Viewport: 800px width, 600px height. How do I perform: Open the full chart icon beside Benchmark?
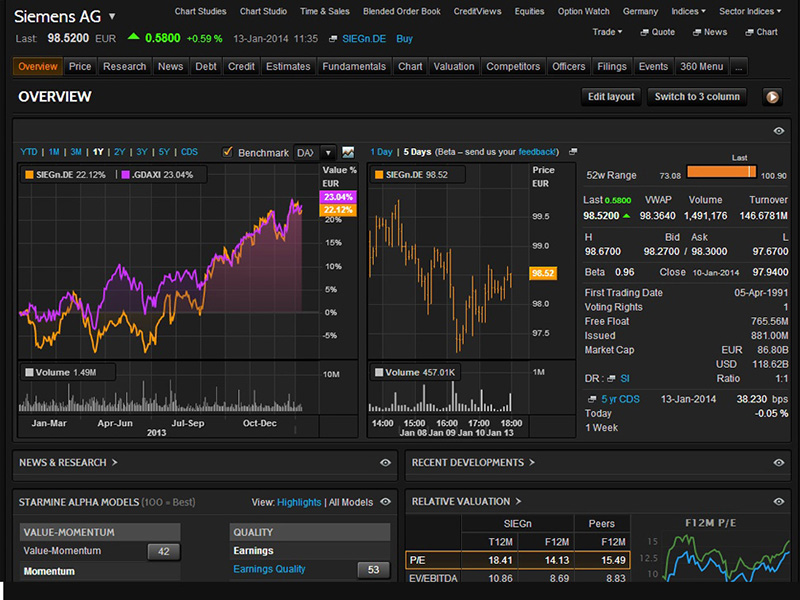(348, 152)
